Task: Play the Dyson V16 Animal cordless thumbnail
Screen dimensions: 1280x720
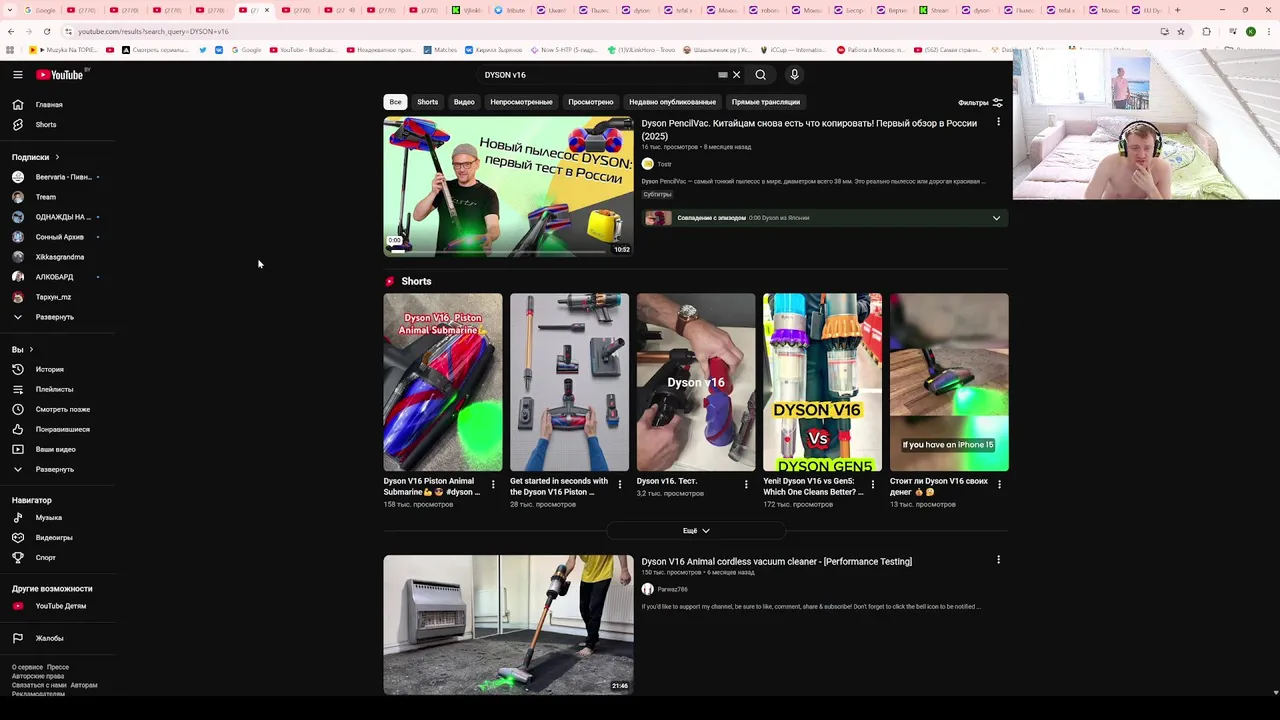Action: click(x=508, y=625)
